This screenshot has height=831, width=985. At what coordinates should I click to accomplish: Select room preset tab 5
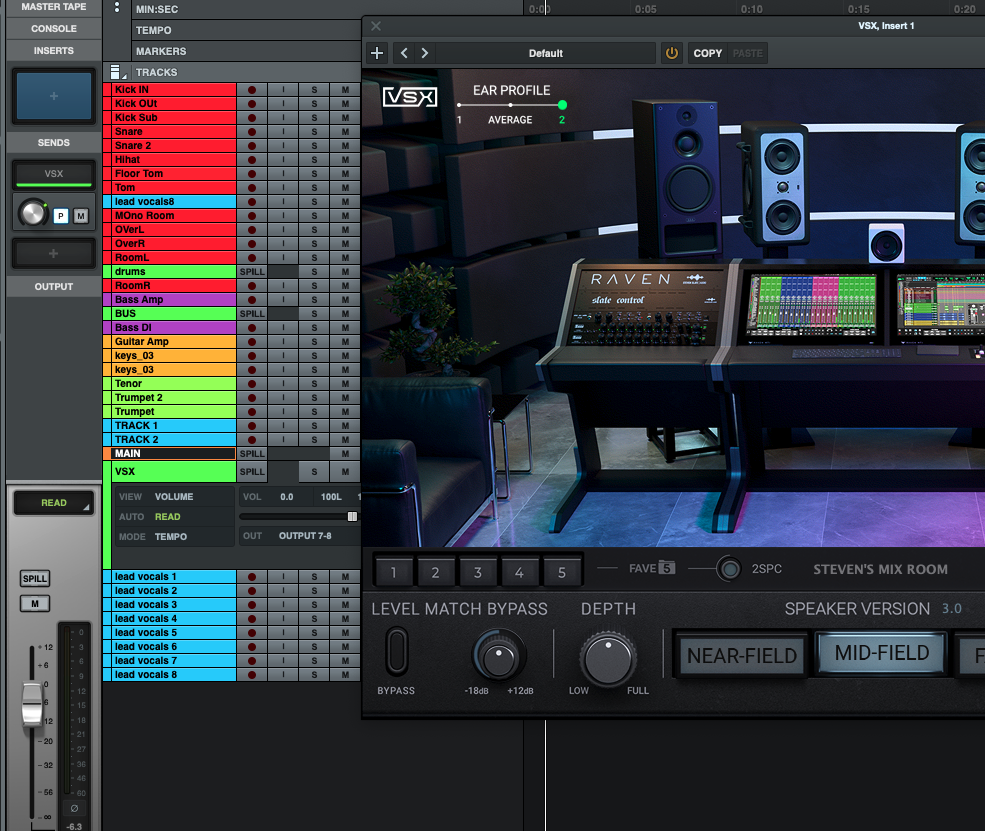pos(562,572)
